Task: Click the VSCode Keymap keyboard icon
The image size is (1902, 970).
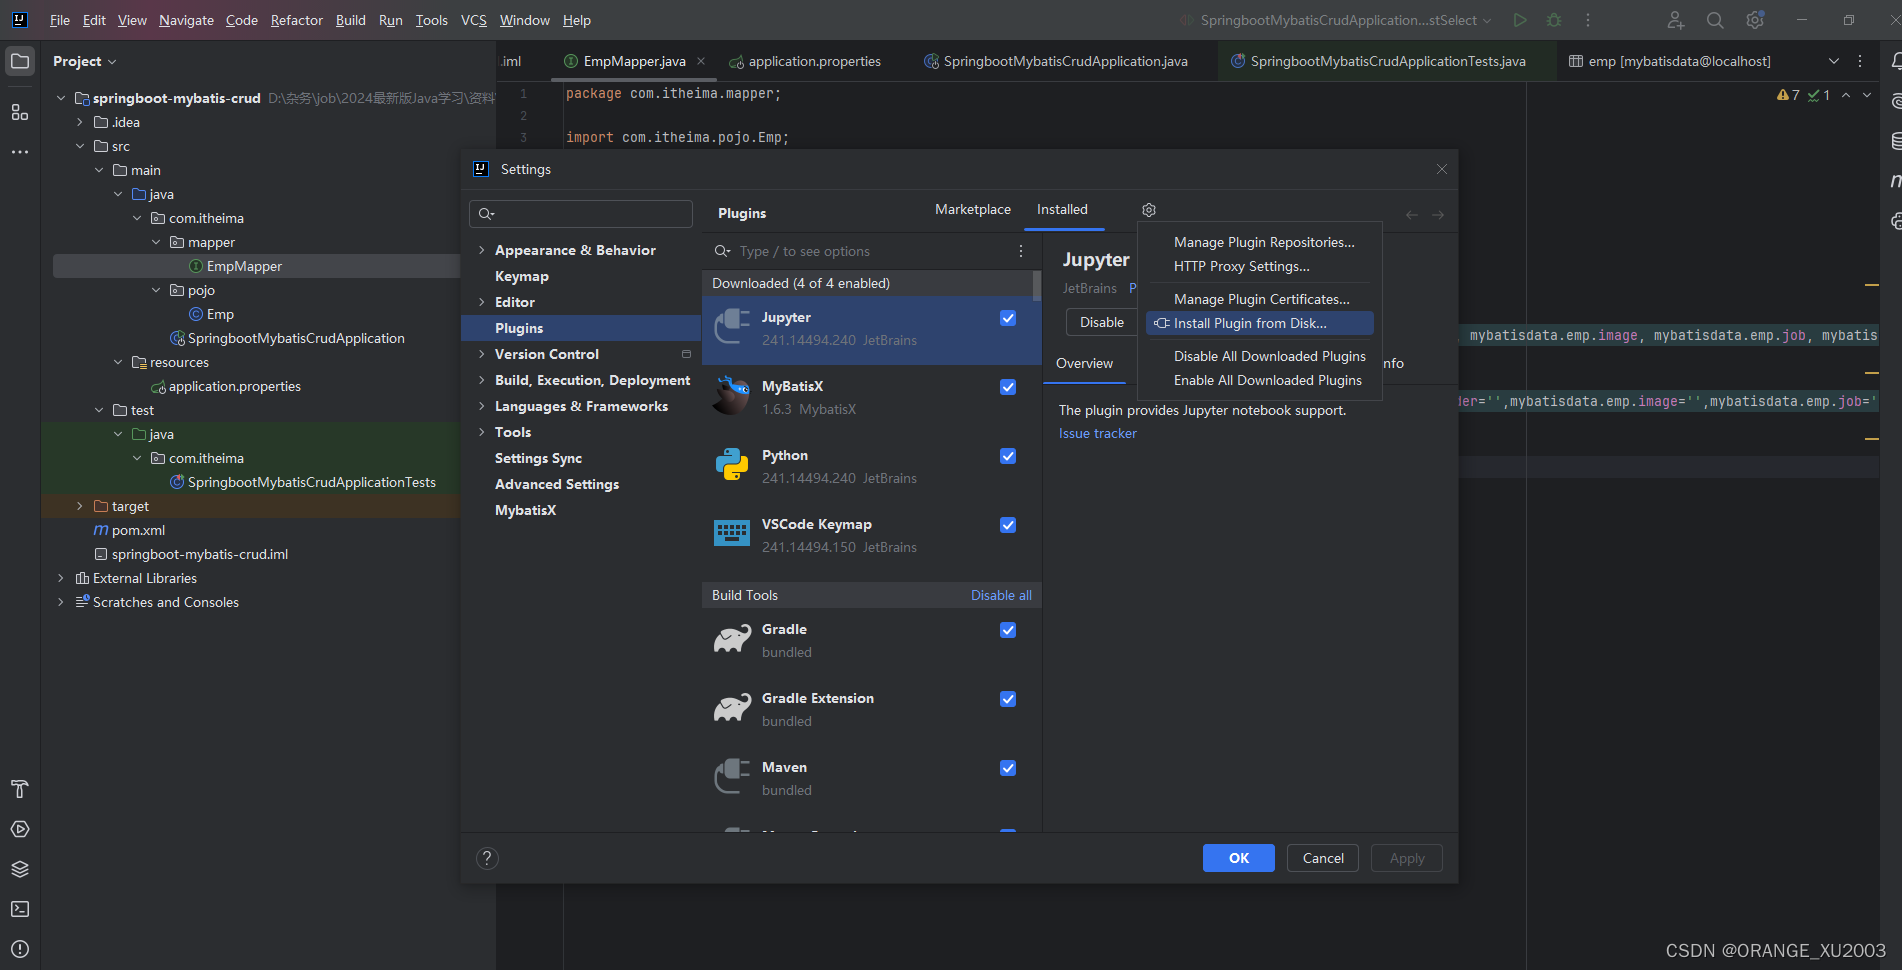Action: click(732, 534)
